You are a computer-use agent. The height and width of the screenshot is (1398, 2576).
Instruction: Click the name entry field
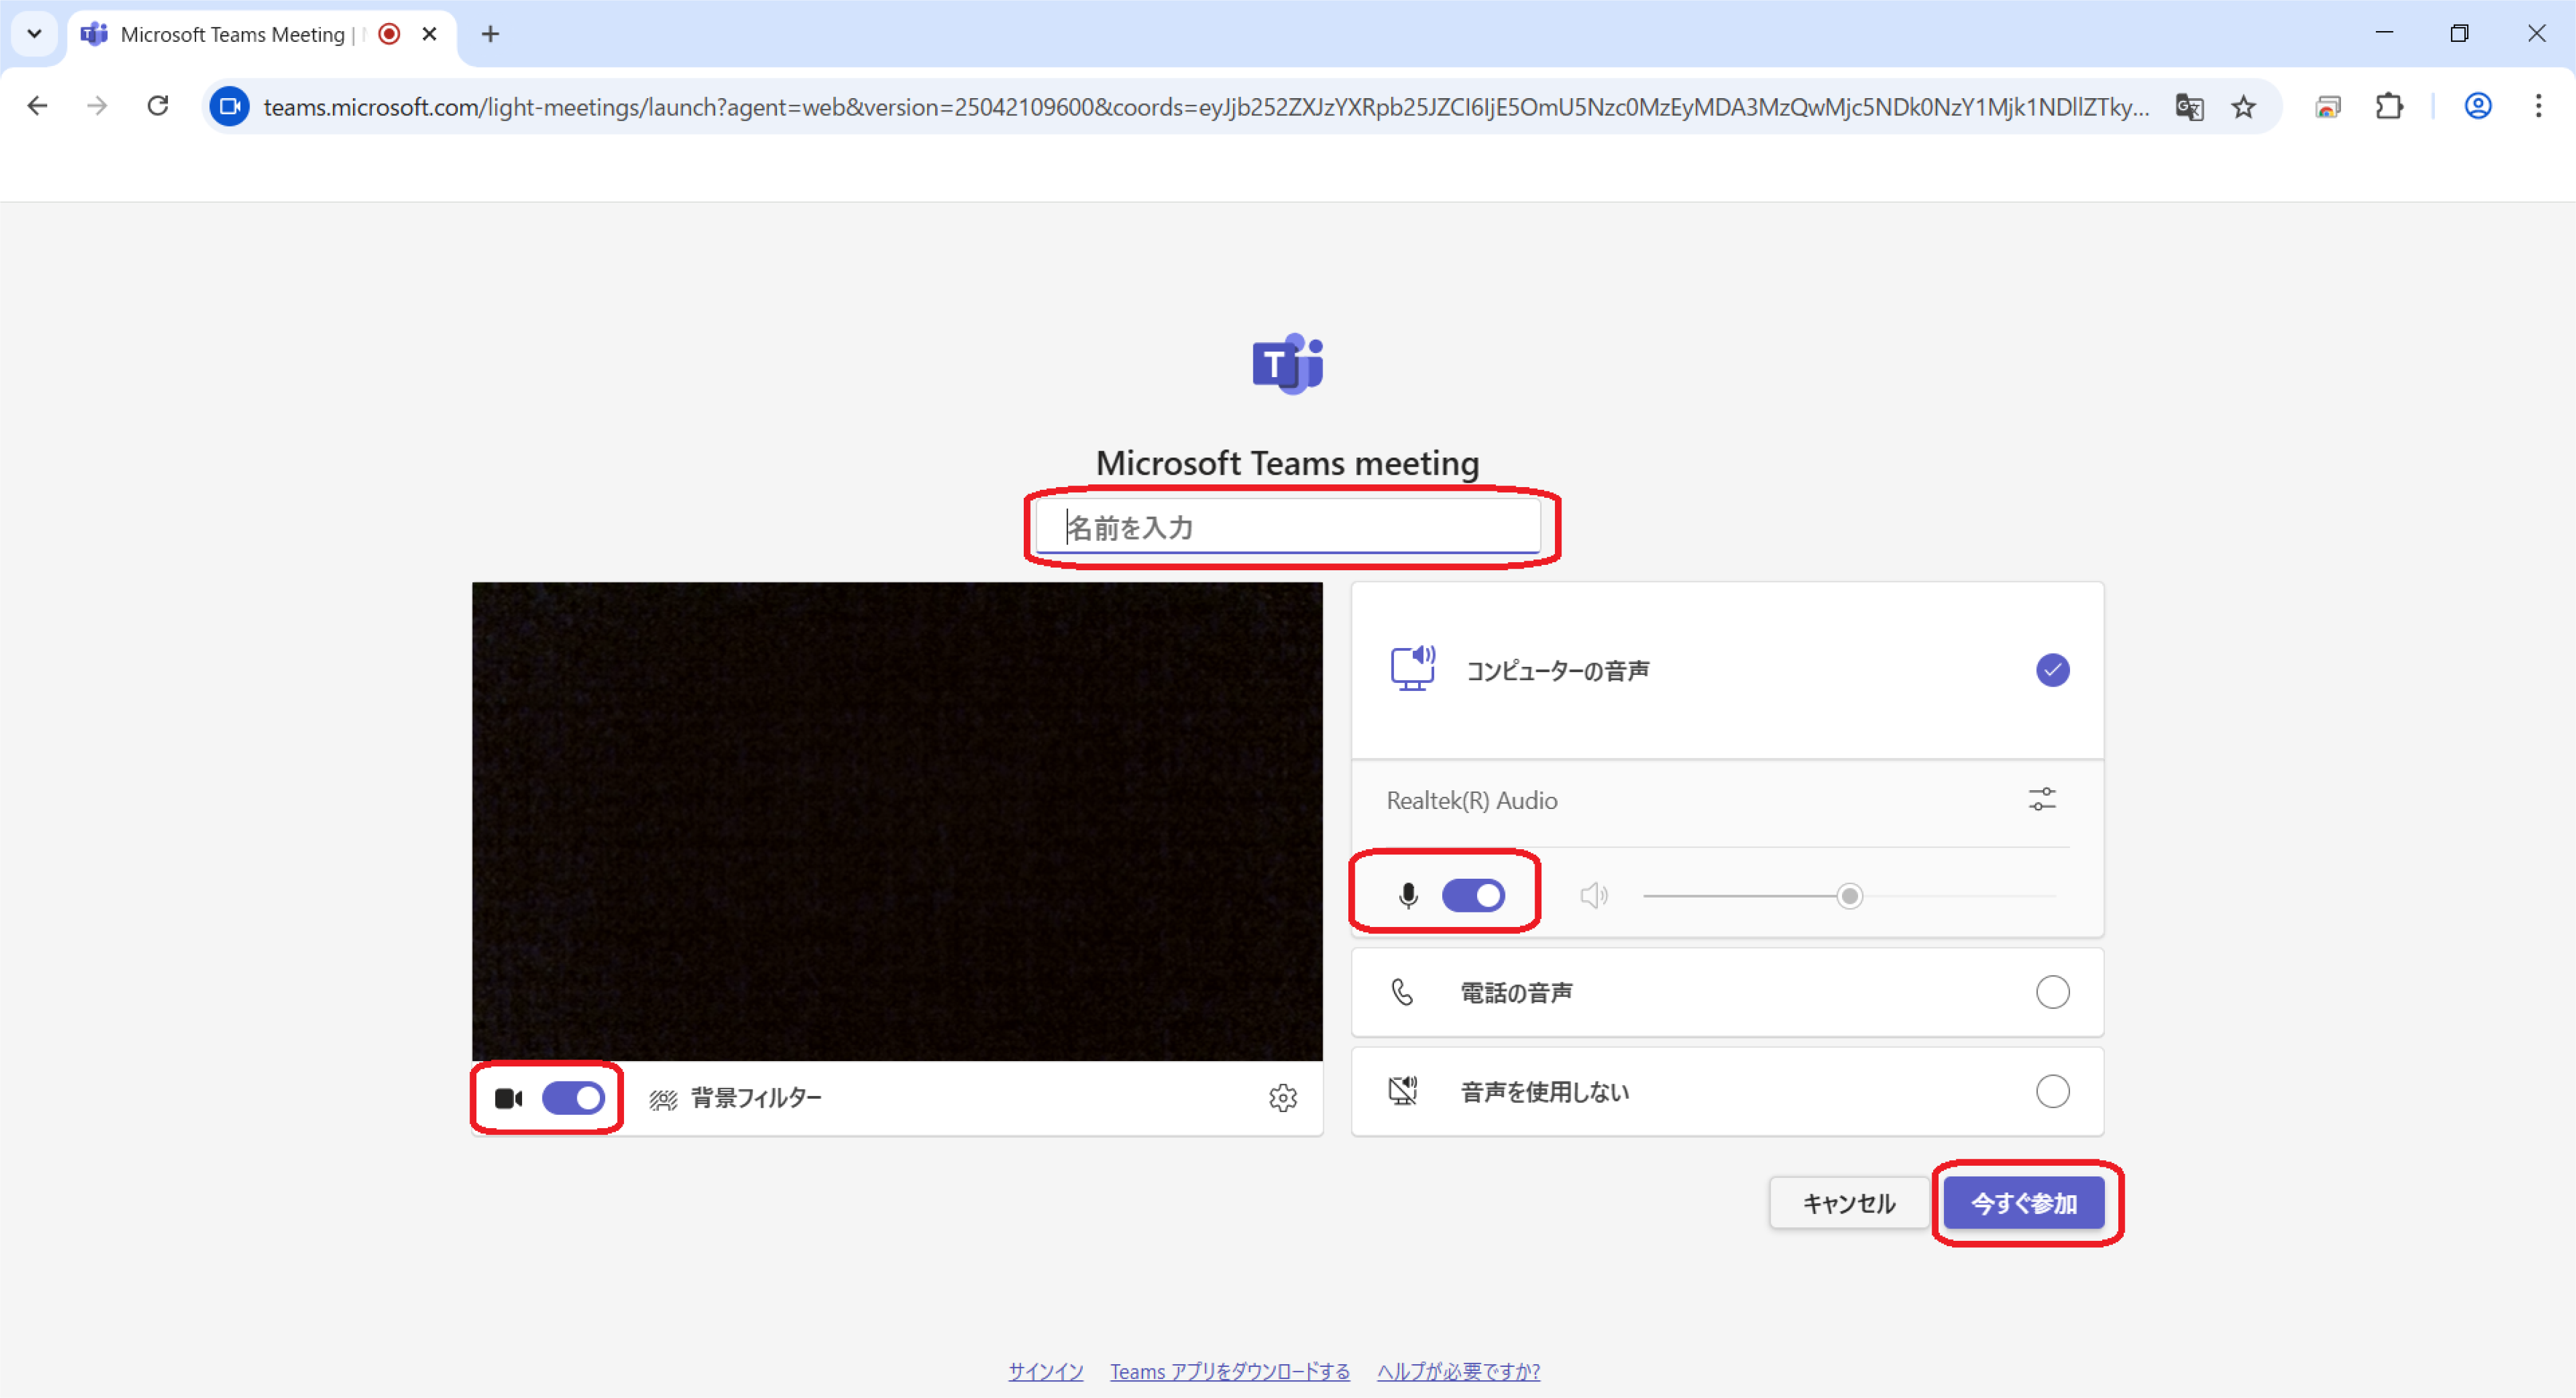pyautogui.click(x=1288, y=527)
